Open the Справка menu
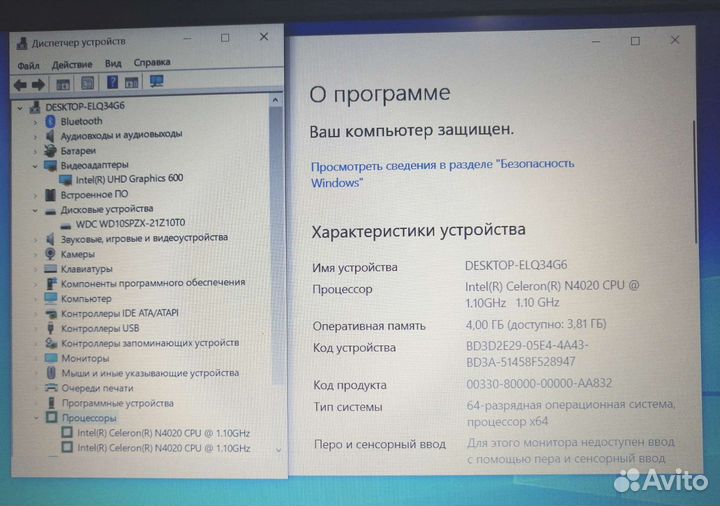This screenshot has width=720, height=506. [x=152, y=62]
